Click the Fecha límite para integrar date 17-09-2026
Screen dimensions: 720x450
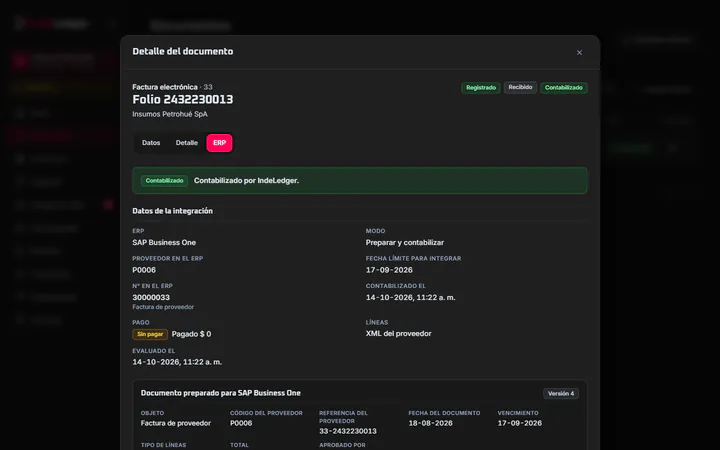pos(389,270)
